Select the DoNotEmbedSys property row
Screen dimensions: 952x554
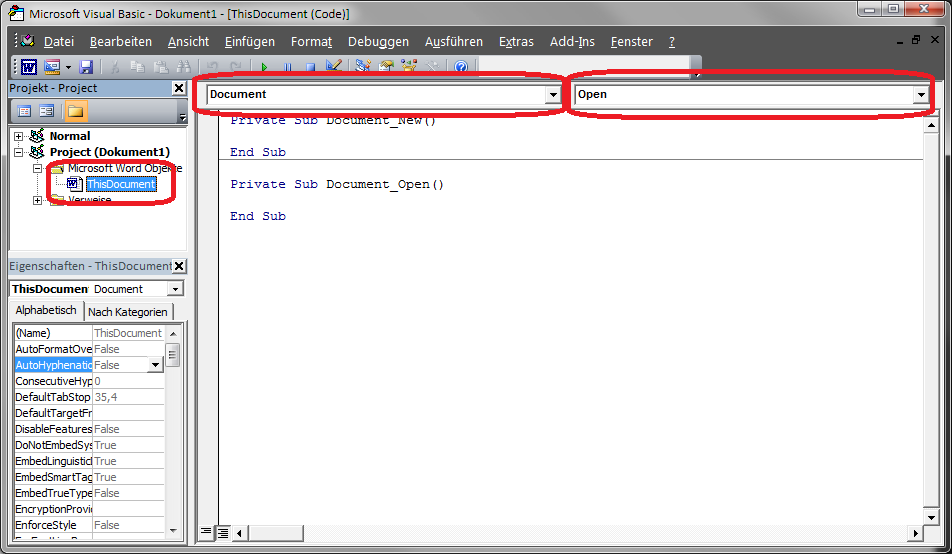click(x=89, y=445)
